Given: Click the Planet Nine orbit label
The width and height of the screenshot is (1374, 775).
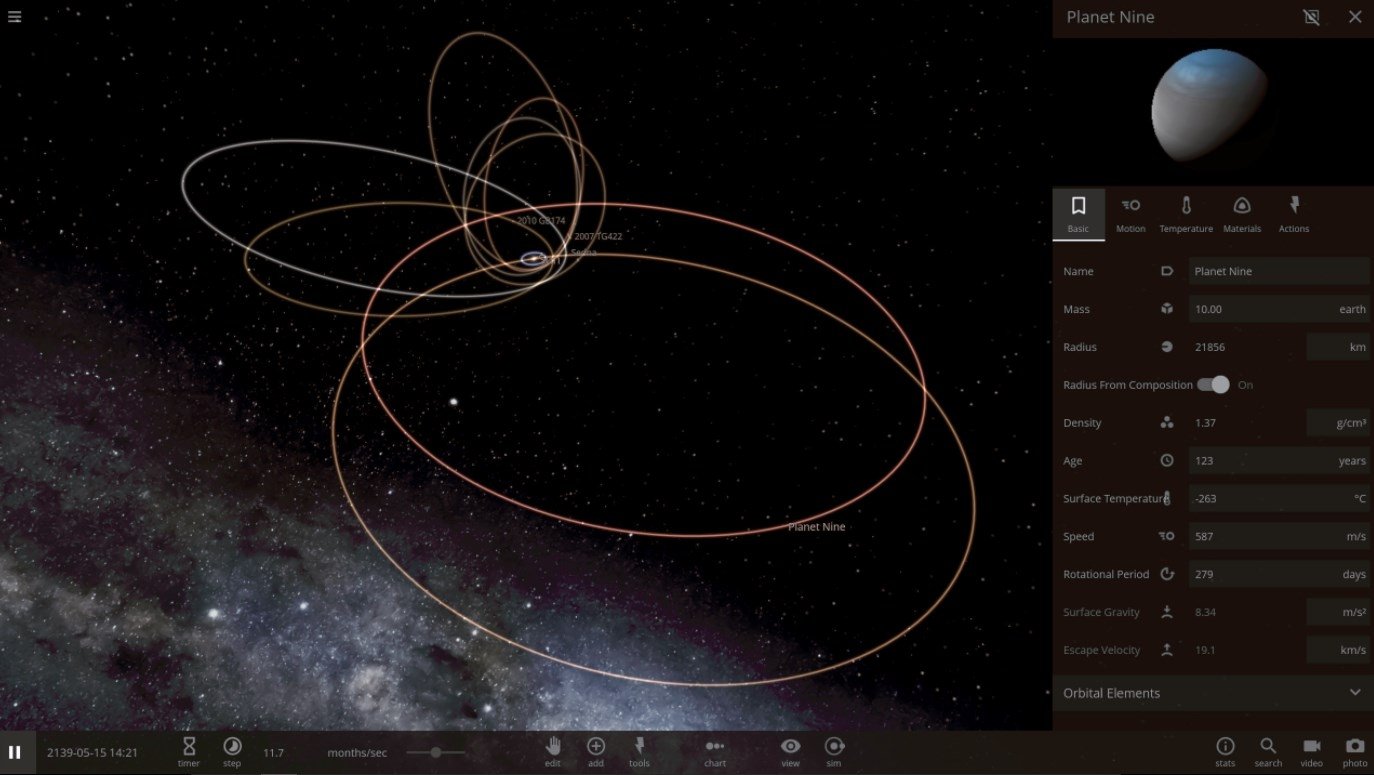Looking at the screenshot, I should click(x=816, y=527).
